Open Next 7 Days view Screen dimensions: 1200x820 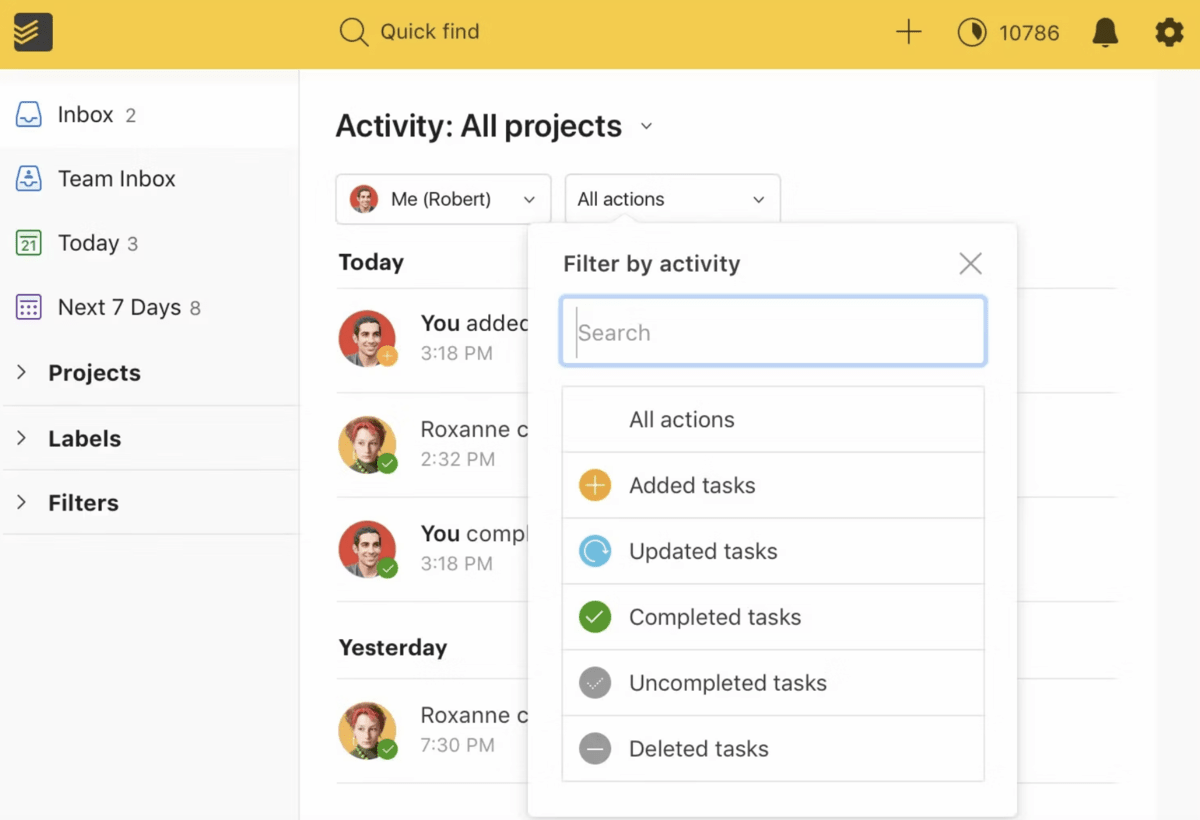pos(150,307)
